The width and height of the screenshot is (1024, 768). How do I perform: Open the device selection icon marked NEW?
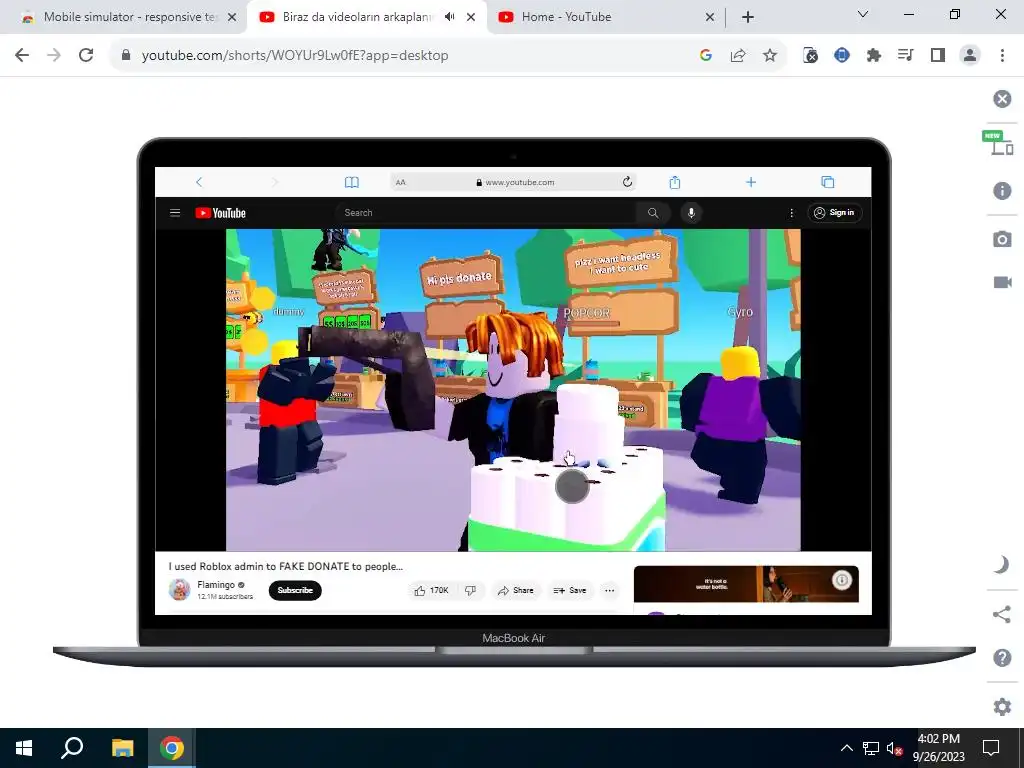1001,144
